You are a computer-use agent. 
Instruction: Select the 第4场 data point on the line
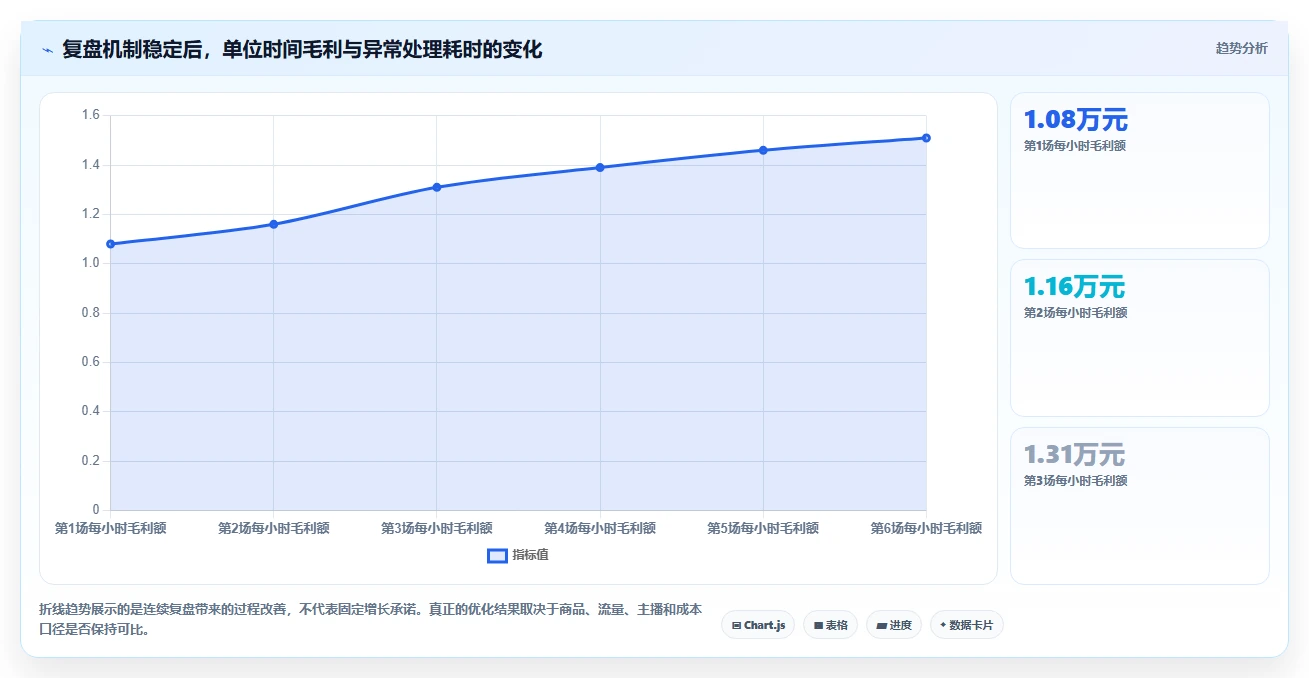pyautogui.click(x=600, y=167)
